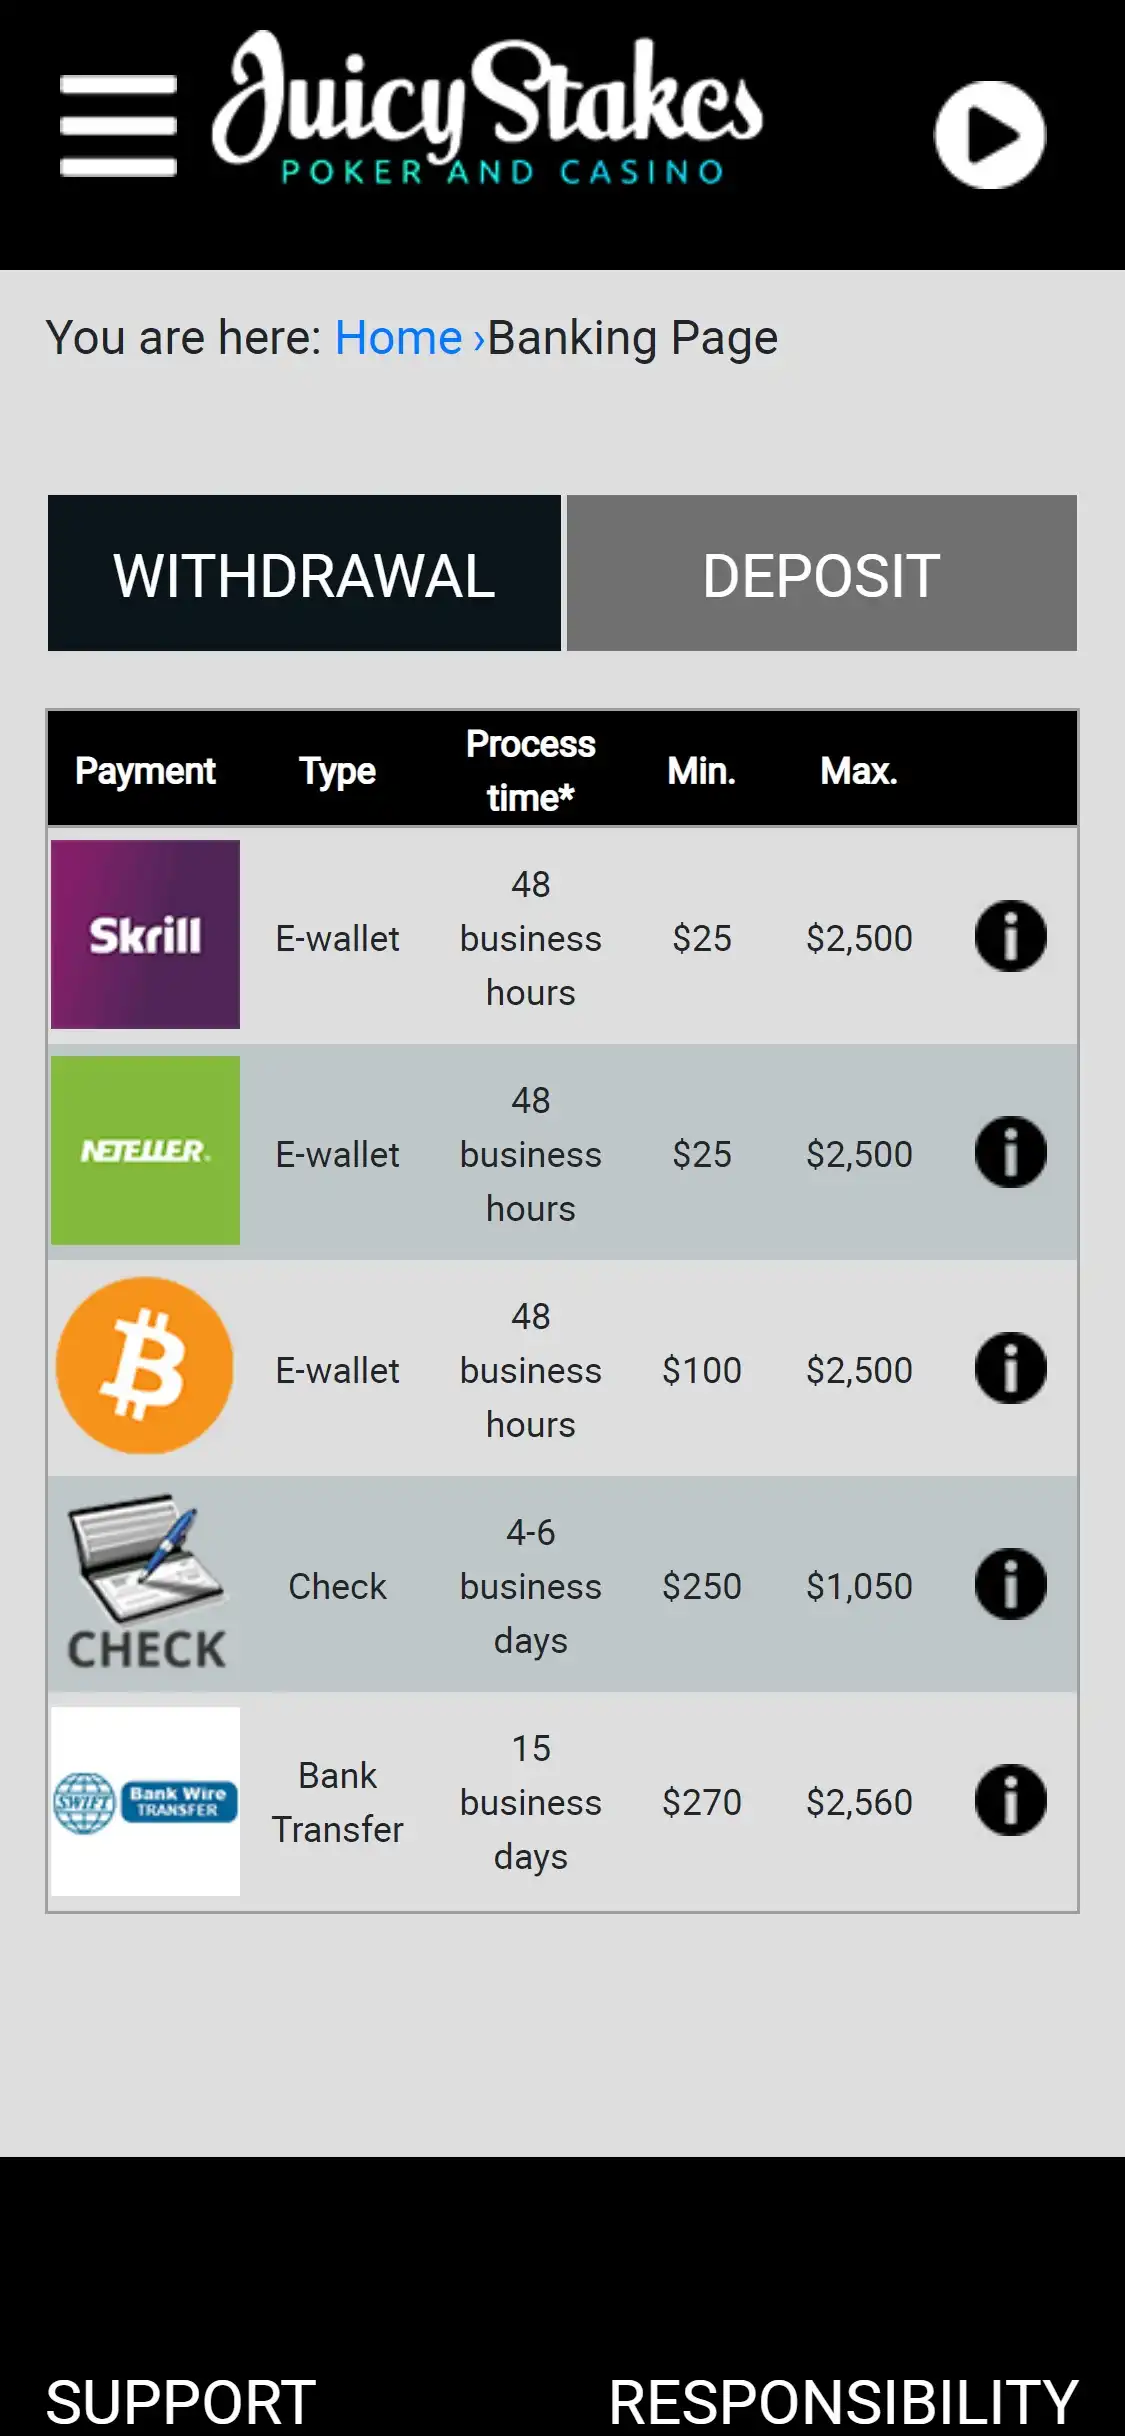The image size is (1125, 2436).
Task: Click the Neteller payment logo
Action: (x=146, y=1151)
